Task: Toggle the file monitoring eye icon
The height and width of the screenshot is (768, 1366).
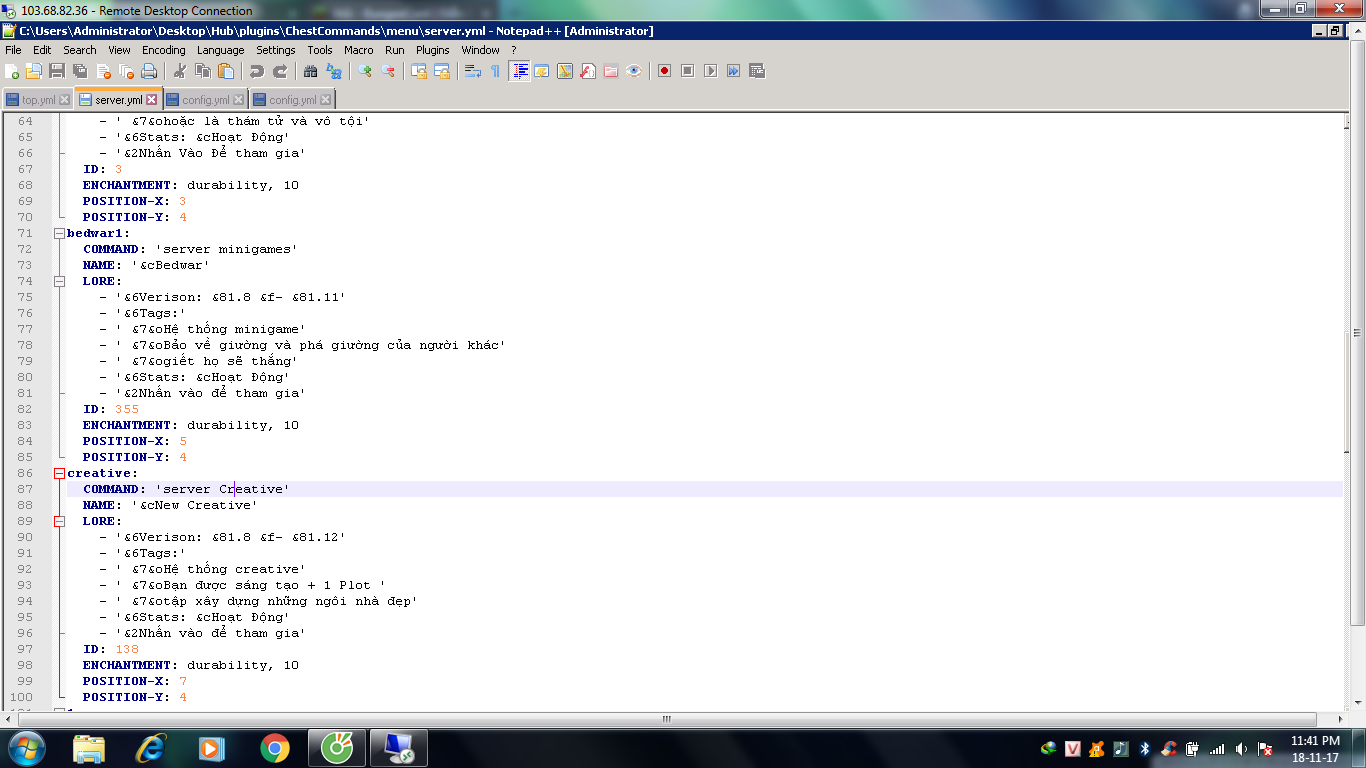Action: tap(634, 71)
